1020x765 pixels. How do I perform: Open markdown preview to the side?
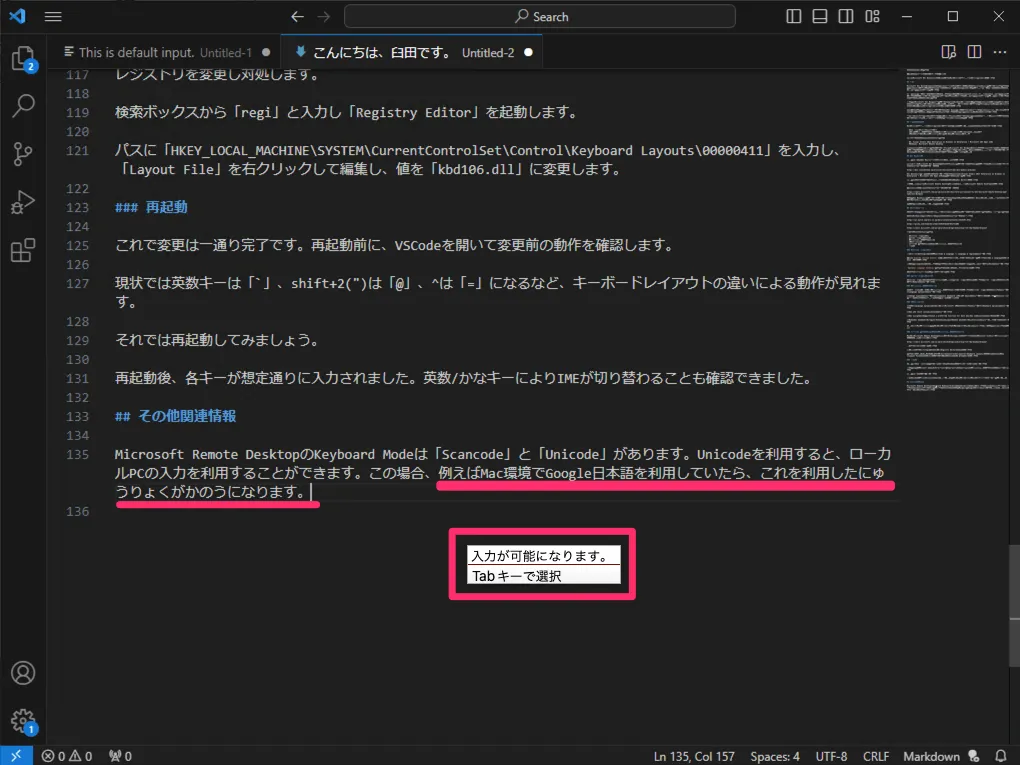click(948, 52)
